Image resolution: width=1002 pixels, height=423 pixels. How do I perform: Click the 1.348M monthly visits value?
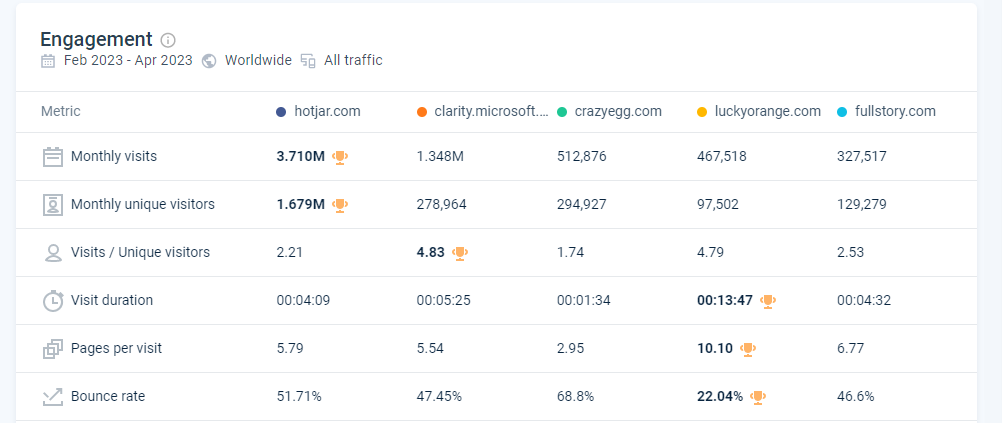[440, 157]
